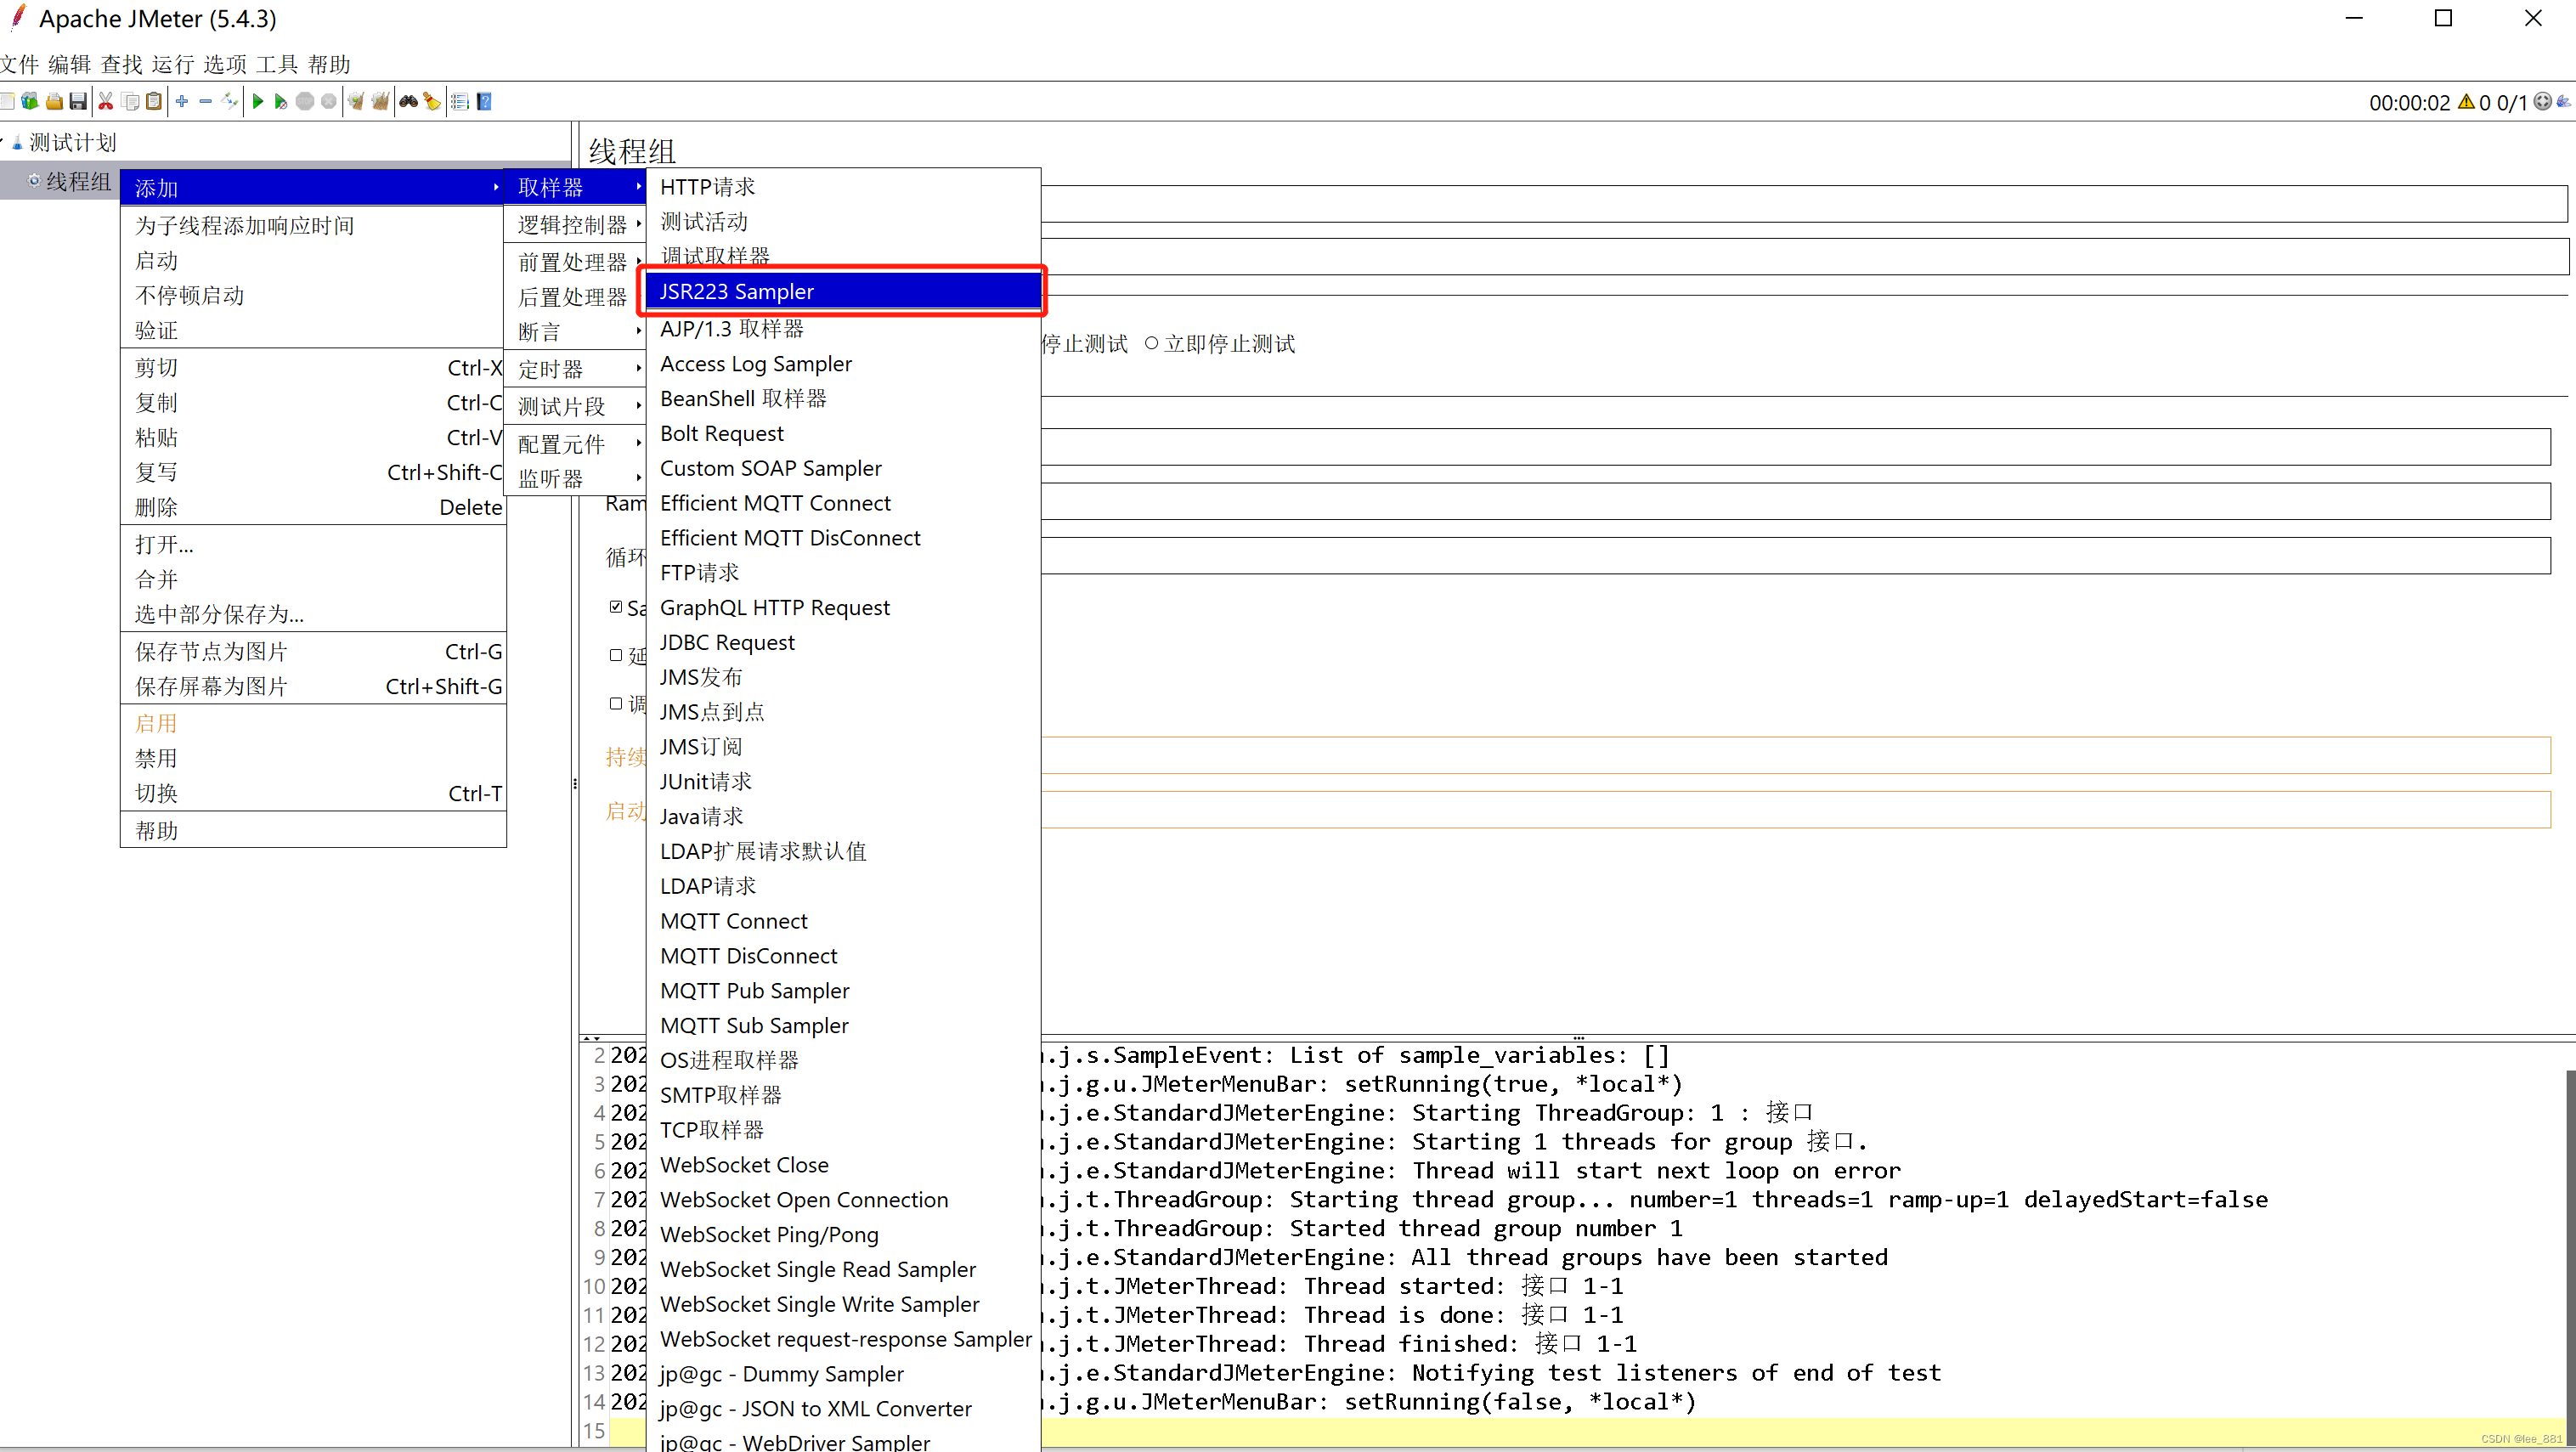This screenshot has width=2576, height=1452.
Task: Toggle the checkbox beside 延 label
Action: (x=616, y=655)
